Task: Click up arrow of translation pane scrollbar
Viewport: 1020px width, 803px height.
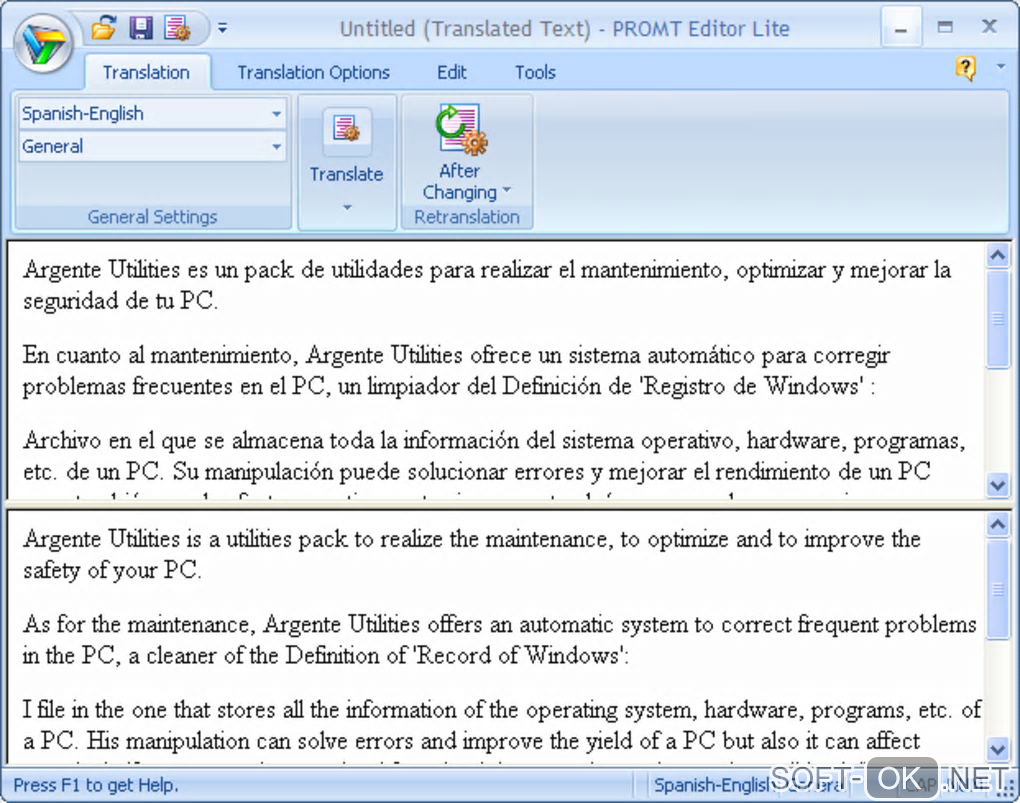Action: pyautogui.click(x=997, y=524)
